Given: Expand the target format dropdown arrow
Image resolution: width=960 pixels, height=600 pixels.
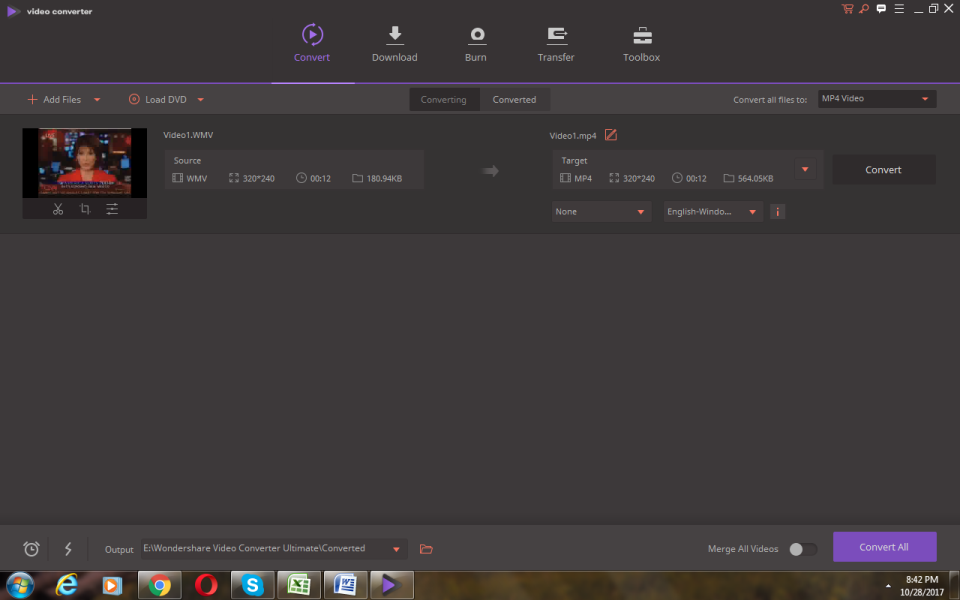Looking at the screenshot, I should pos(806,169).
